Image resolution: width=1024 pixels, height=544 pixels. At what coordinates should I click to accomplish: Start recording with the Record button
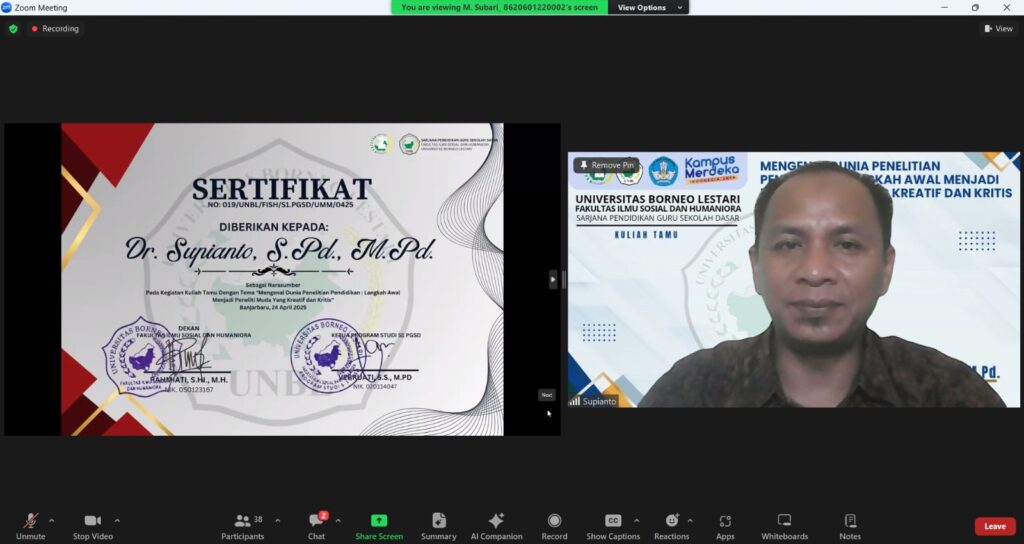(554, 526)
